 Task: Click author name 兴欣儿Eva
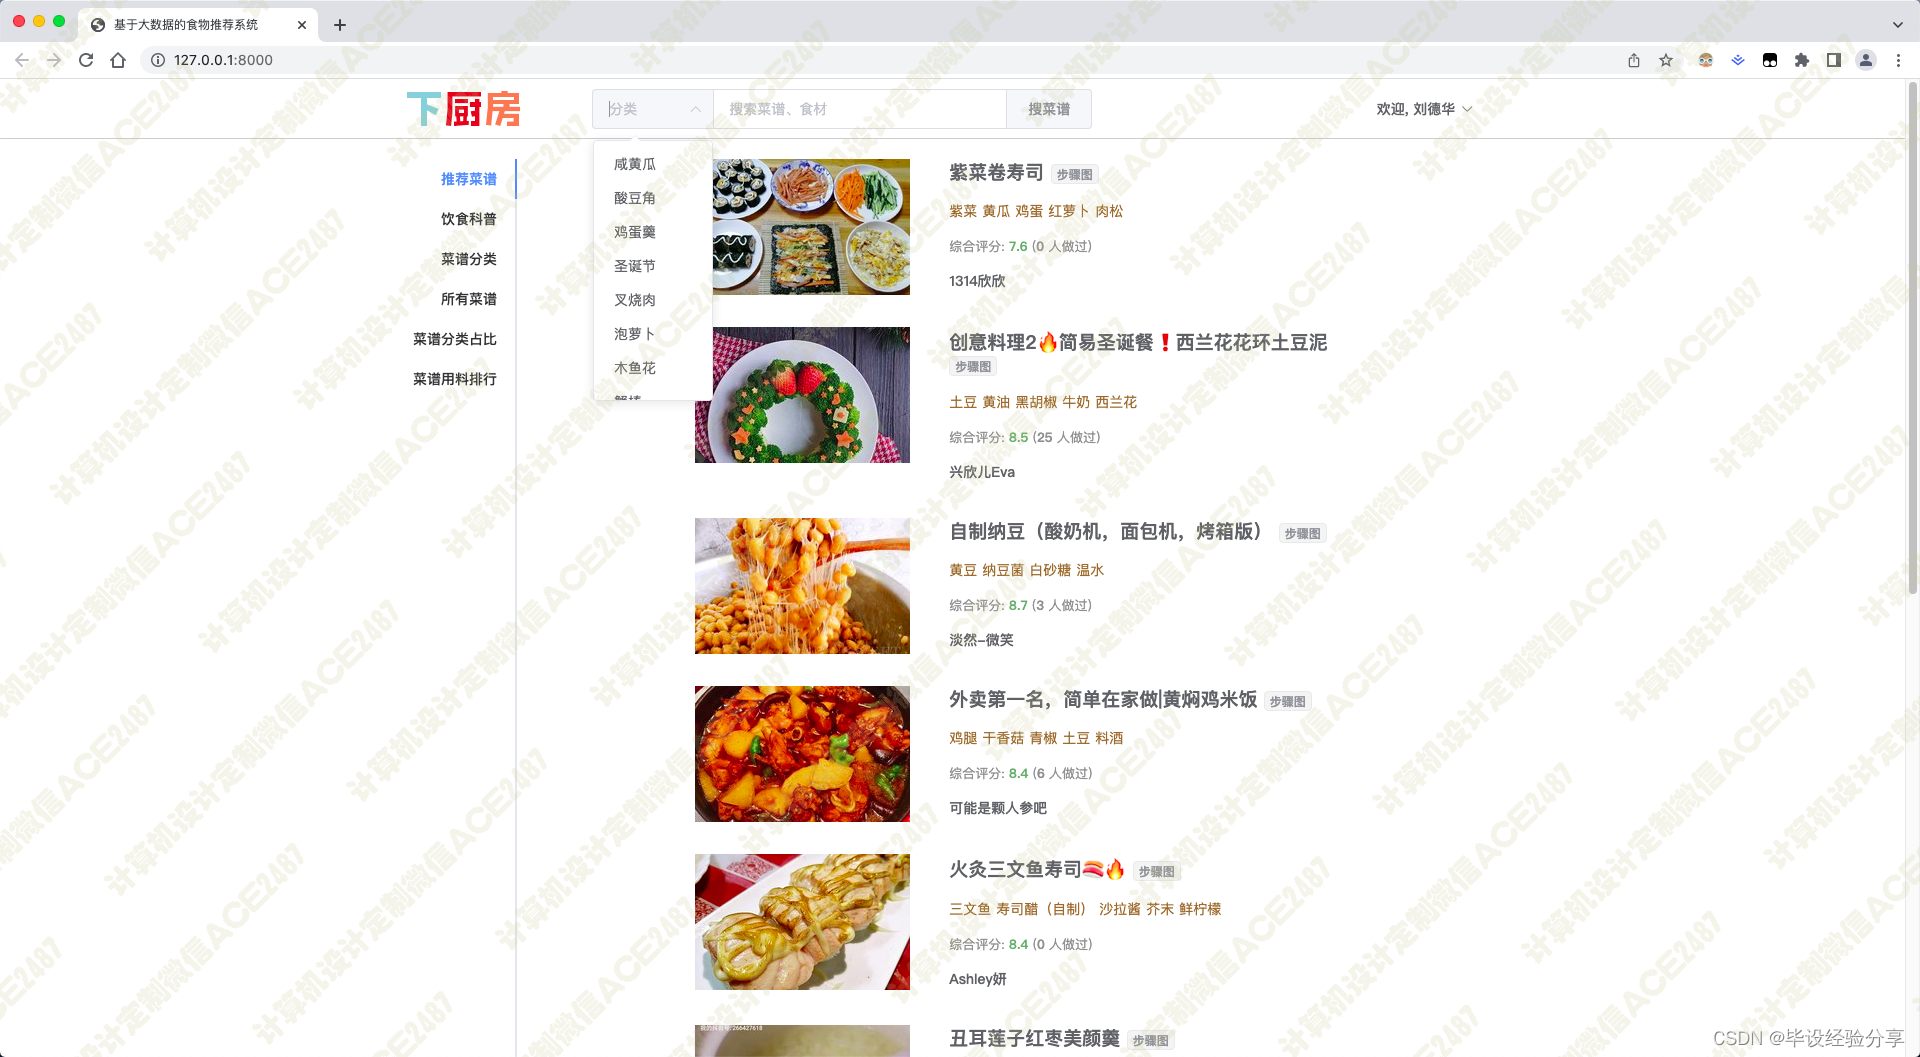[982, 472]
